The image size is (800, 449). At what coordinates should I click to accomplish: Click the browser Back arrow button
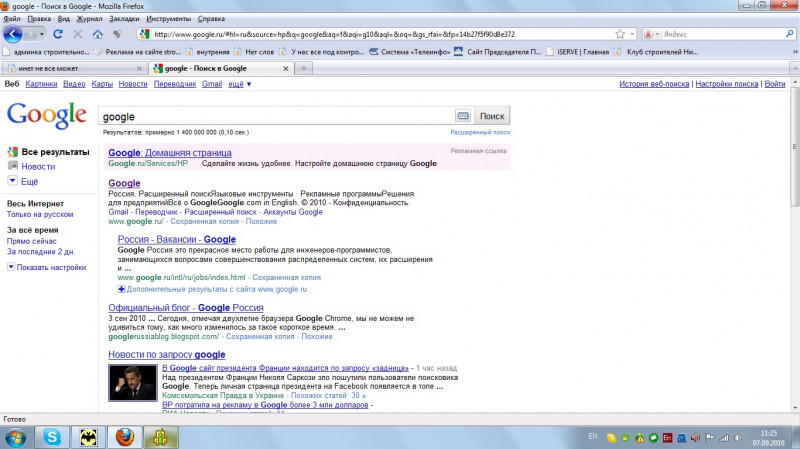tap(13, 34)
